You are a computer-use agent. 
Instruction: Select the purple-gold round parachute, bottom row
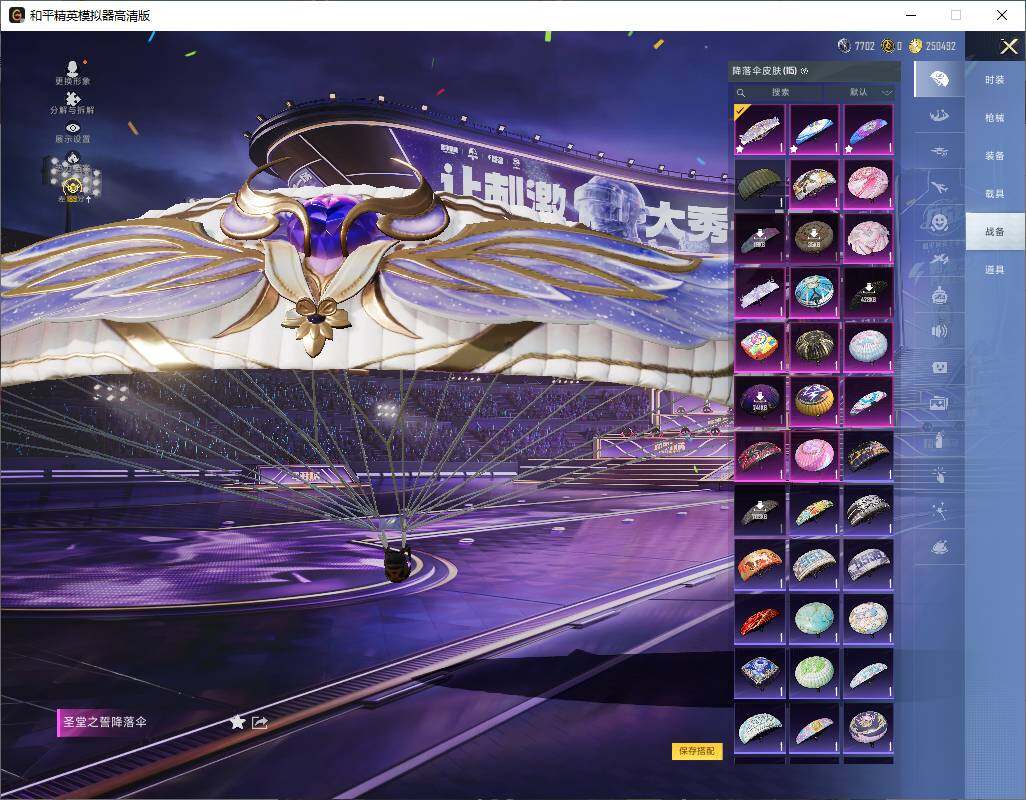(868, 727)
